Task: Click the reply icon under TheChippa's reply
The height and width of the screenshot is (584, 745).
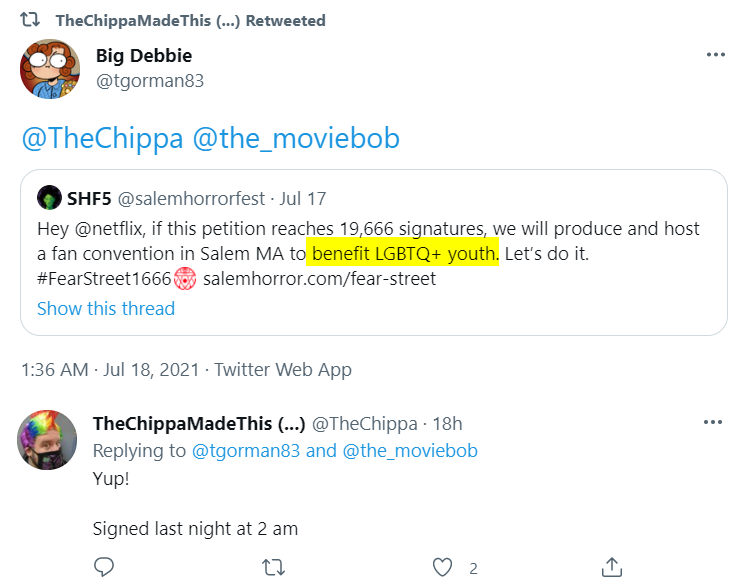Action: (104, 567)
